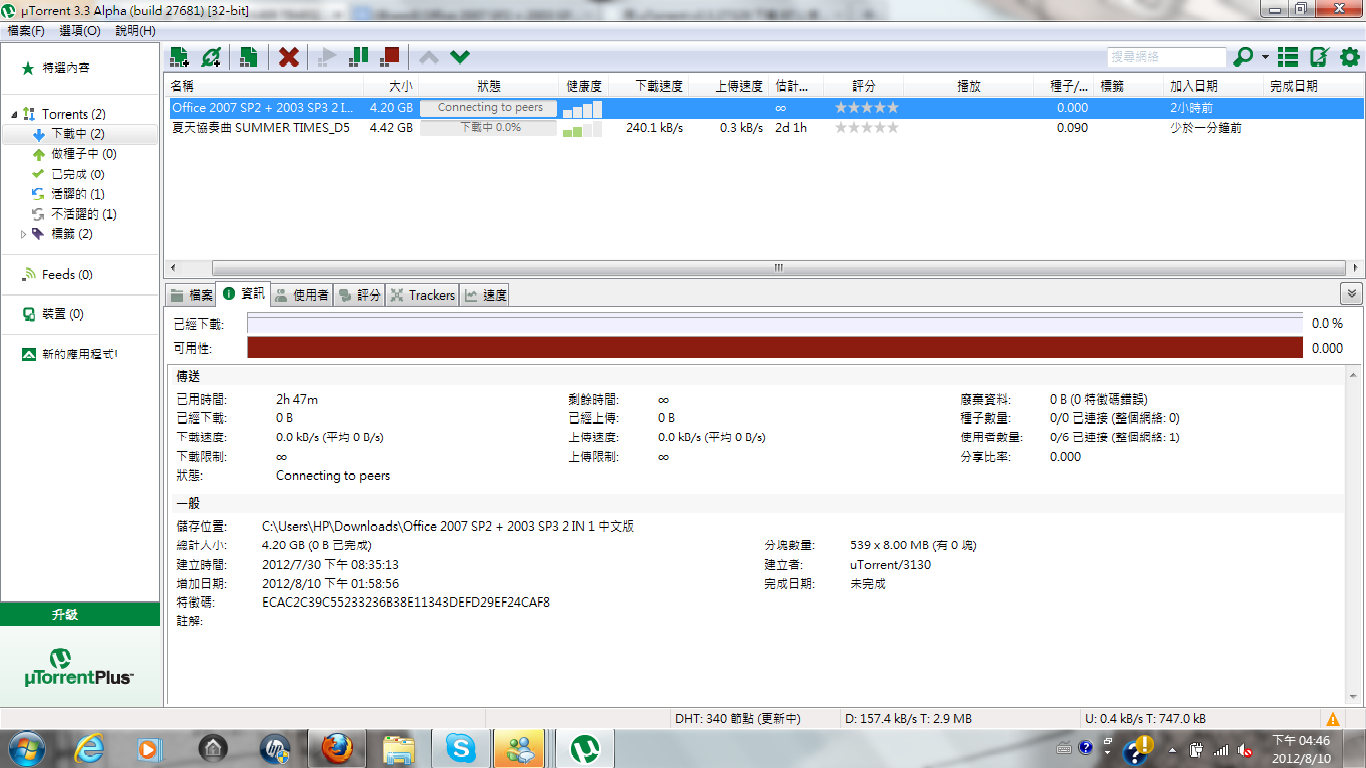1366x768 pixels.
Task: Click the D: 157.4 kB/s status
Action: click(908, 719)
